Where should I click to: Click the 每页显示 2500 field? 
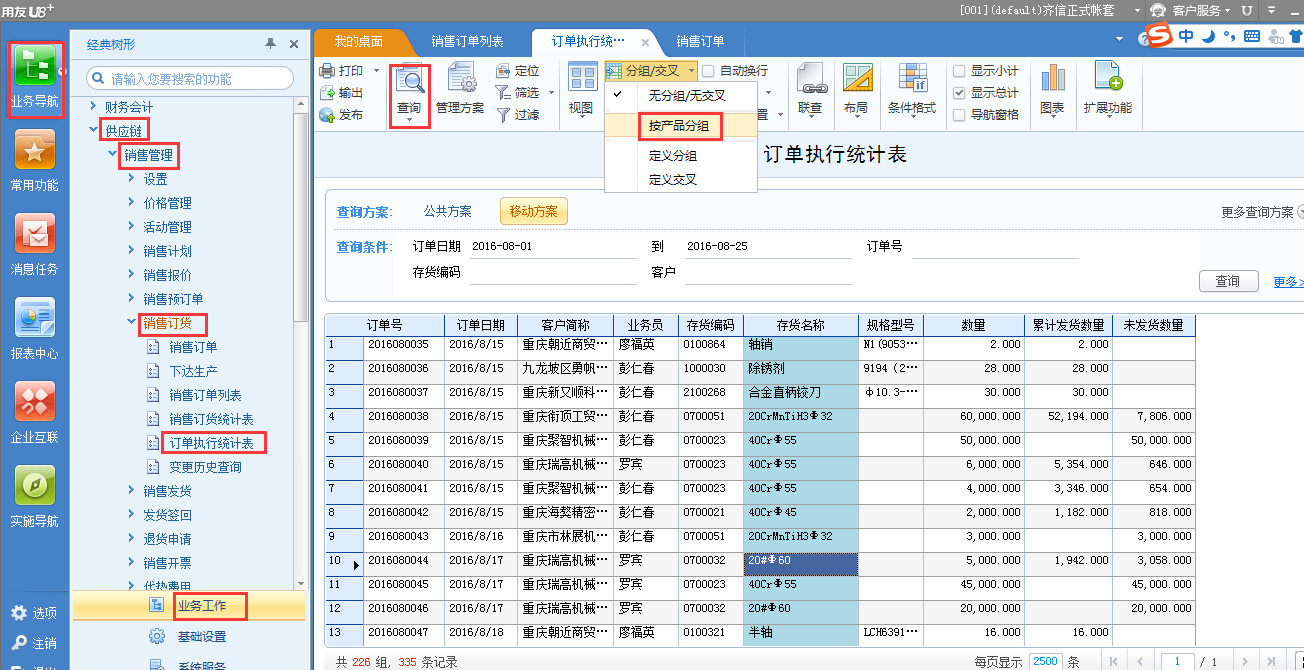pyautogui.click(x=1045, y=661)
